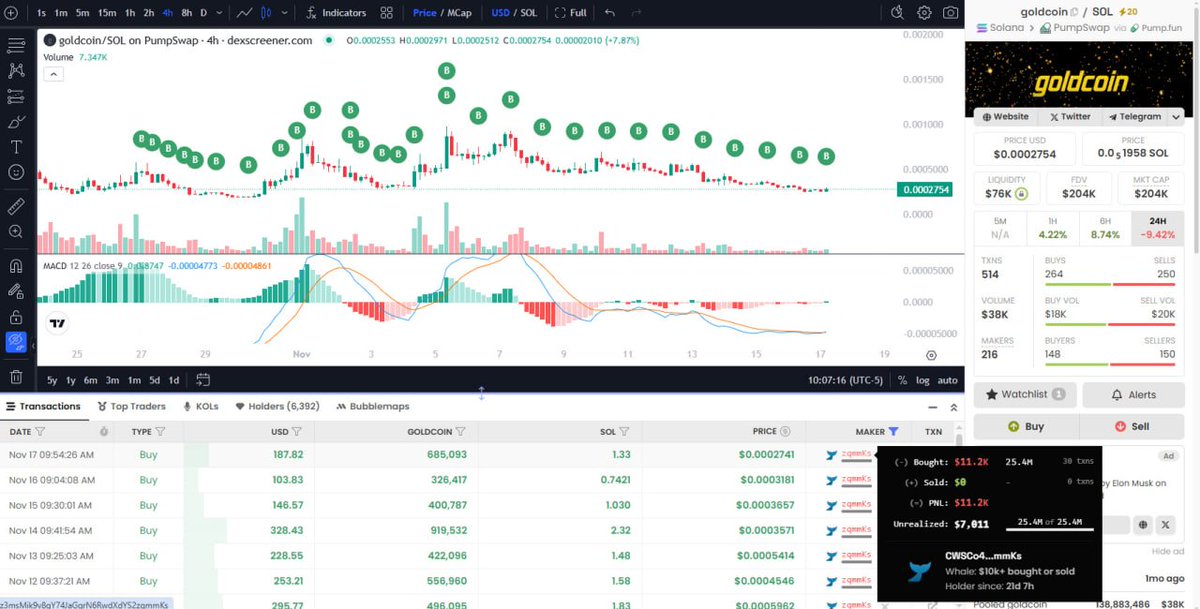Viewport: 1200px width, 609px height.
Task: Open the Bubblemaps tab
Action: click(373, 406)
